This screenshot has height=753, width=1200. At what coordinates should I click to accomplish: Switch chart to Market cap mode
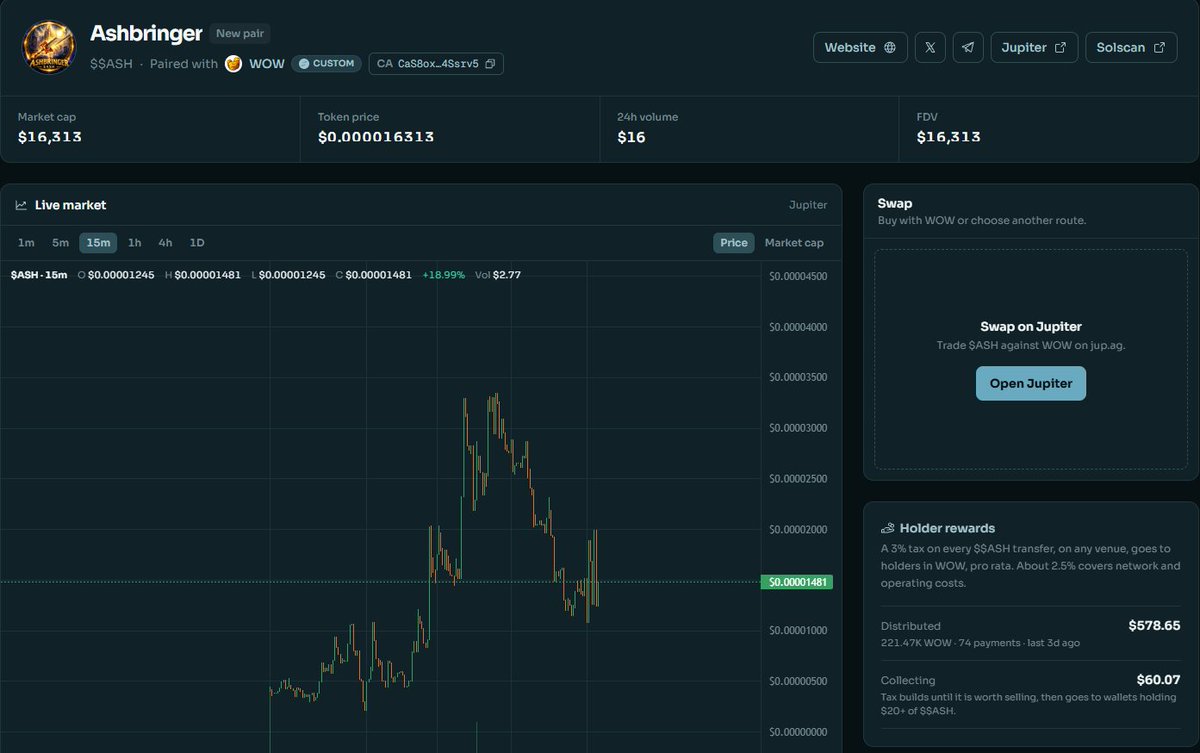pyautogui.click(x=794, y=243)
